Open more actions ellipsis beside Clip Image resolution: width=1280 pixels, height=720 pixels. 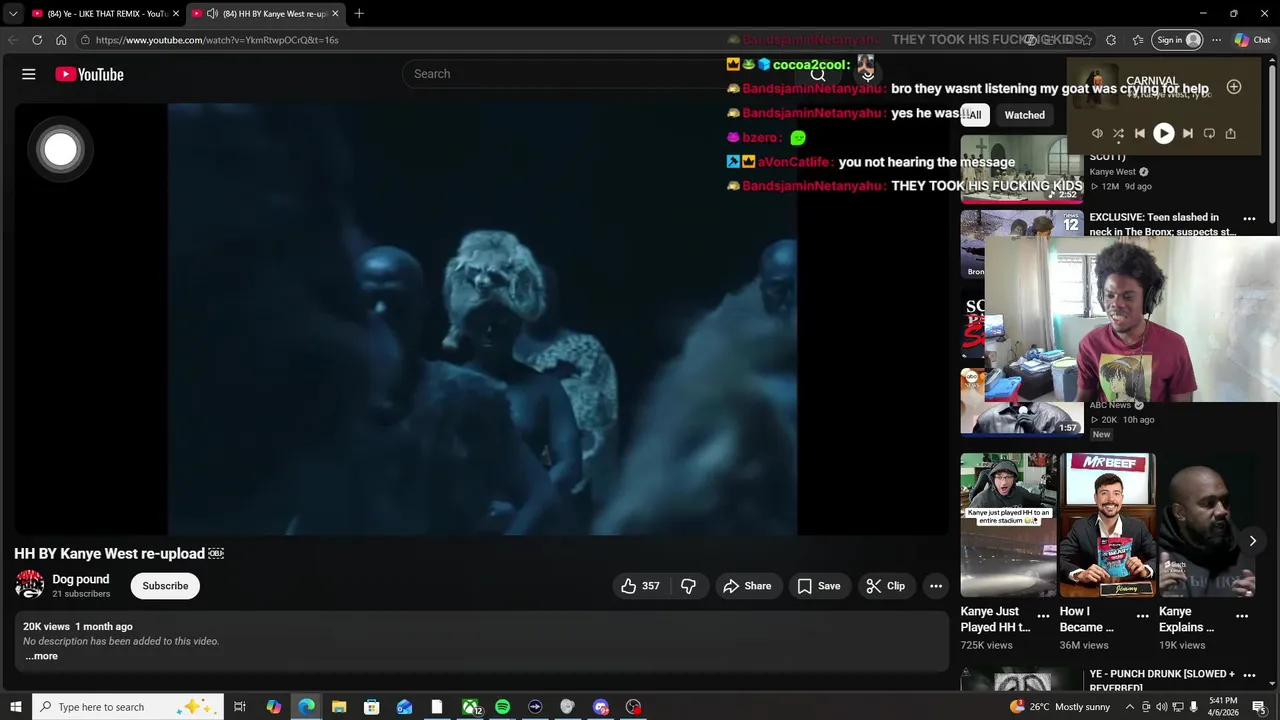936,586
